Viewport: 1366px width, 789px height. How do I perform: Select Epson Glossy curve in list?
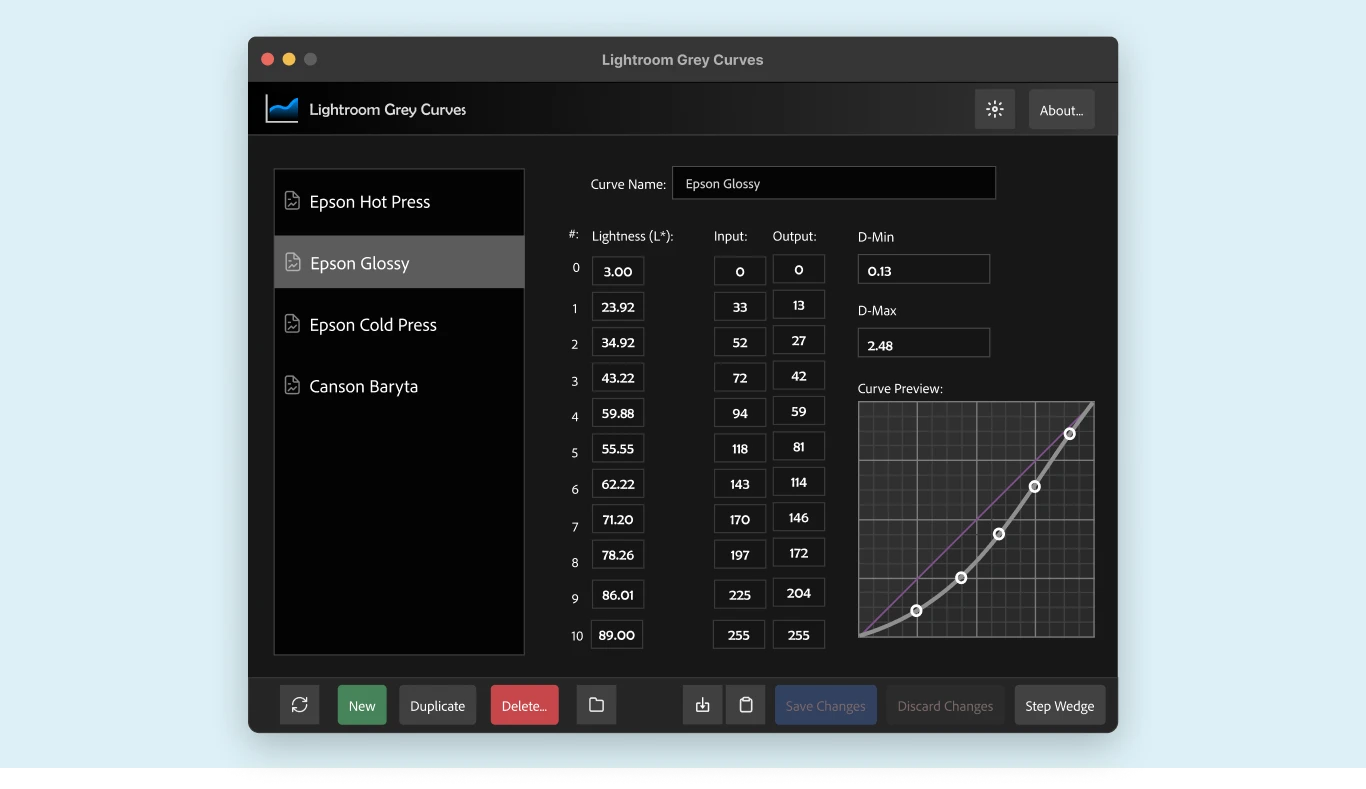point(399,262)
